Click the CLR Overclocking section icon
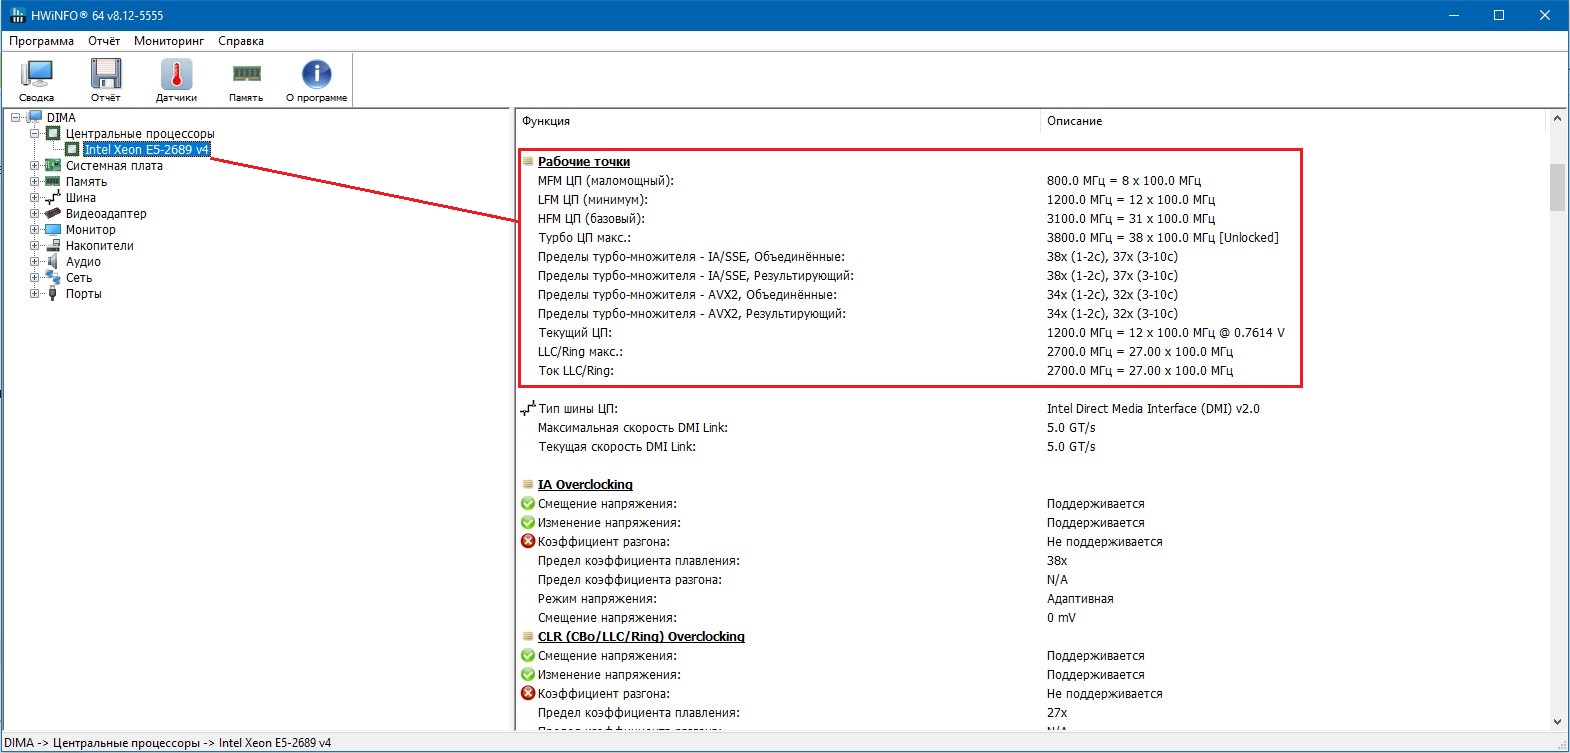The image size is (1570, 753). 528,636
